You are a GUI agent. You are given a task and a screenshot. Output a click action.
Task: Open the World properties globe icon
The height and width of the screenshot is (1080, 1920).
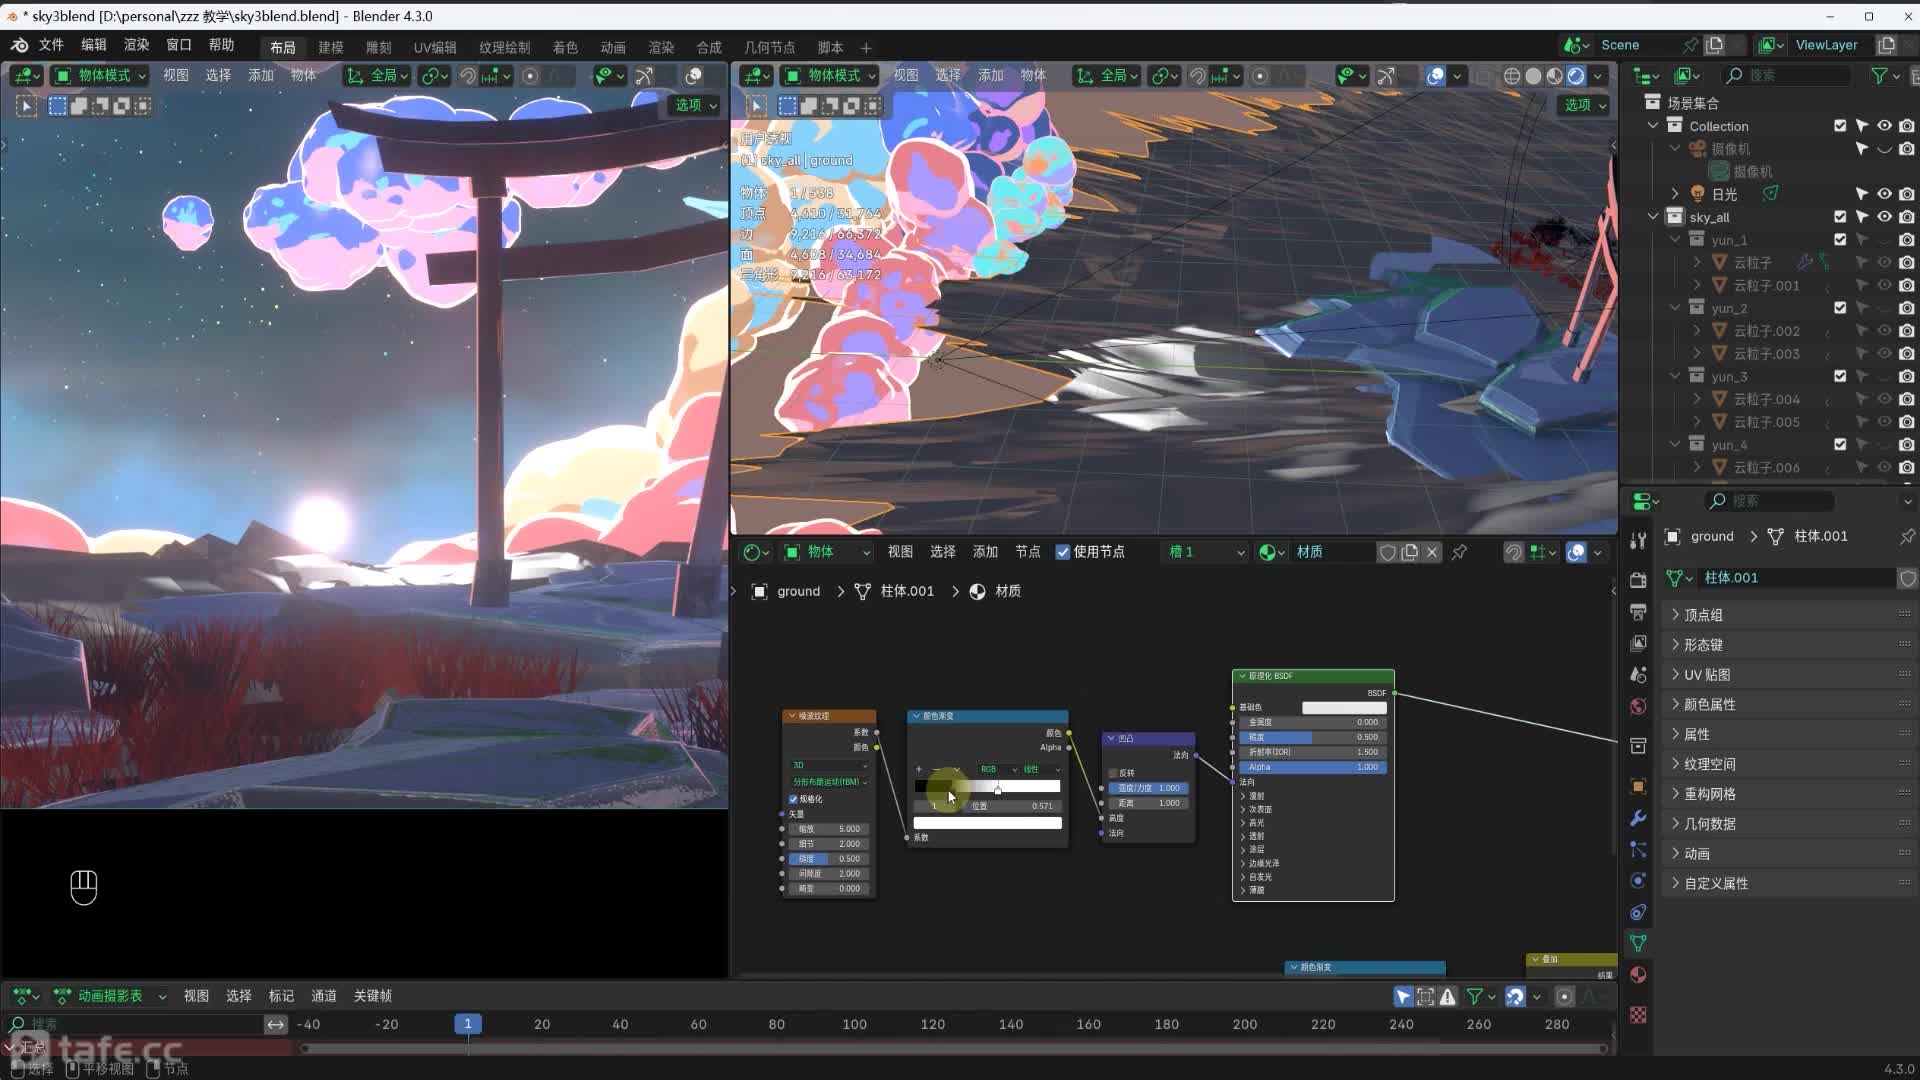pos(1638,706)
